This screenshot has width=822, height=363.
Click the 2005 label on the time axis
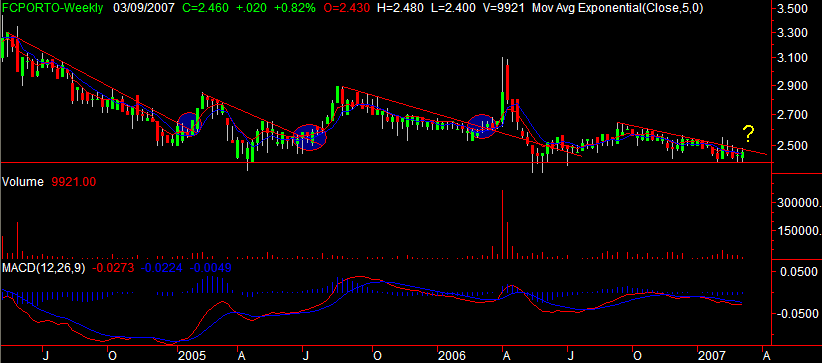coord(191,356)
